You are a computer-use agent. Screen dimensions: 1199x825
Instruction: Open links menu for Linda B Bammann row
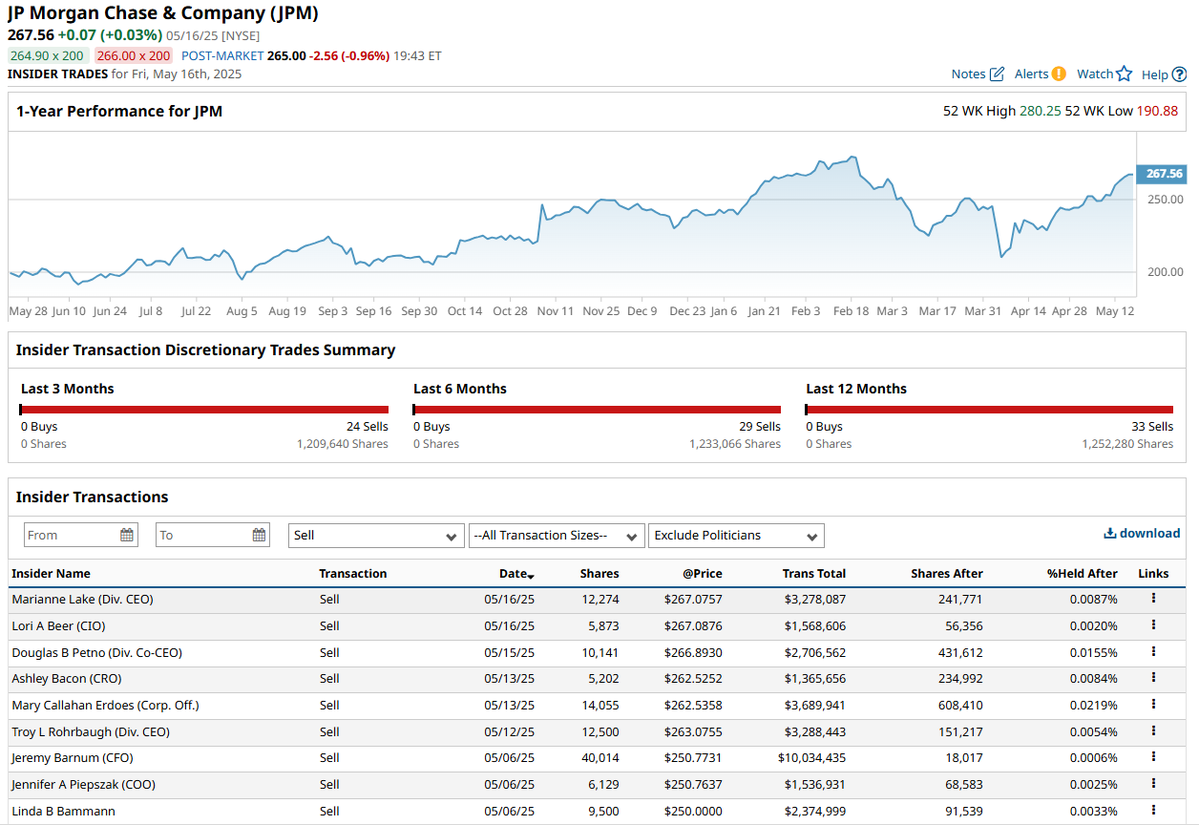[1153, 810]
